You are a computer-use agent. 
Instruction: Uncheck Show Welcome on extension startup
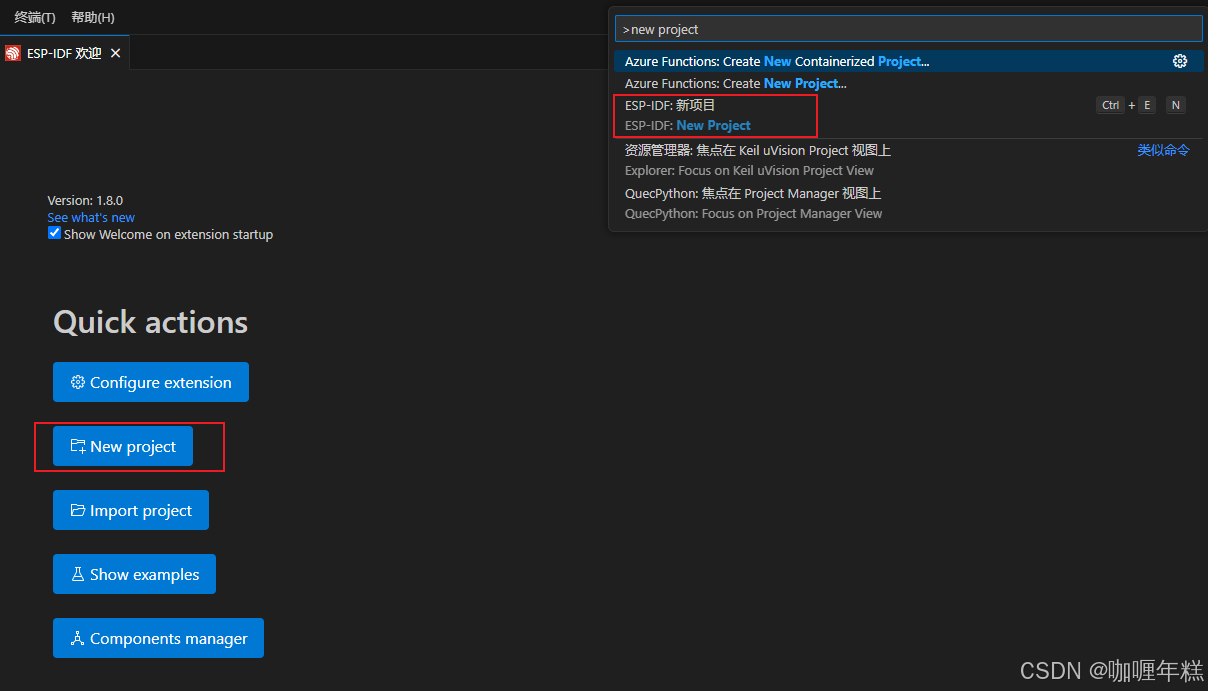(54, 233)
